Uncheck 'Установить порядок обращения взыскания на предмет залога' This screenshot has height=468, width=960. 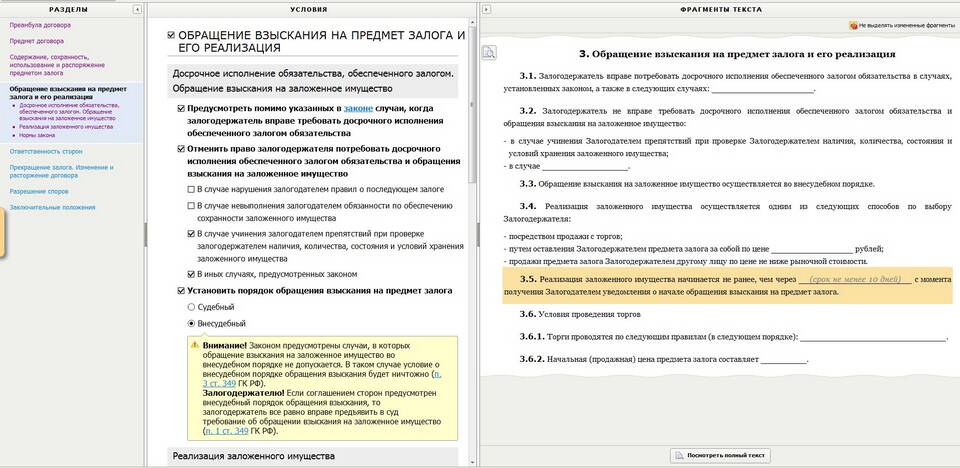click(x=181, y=290)
